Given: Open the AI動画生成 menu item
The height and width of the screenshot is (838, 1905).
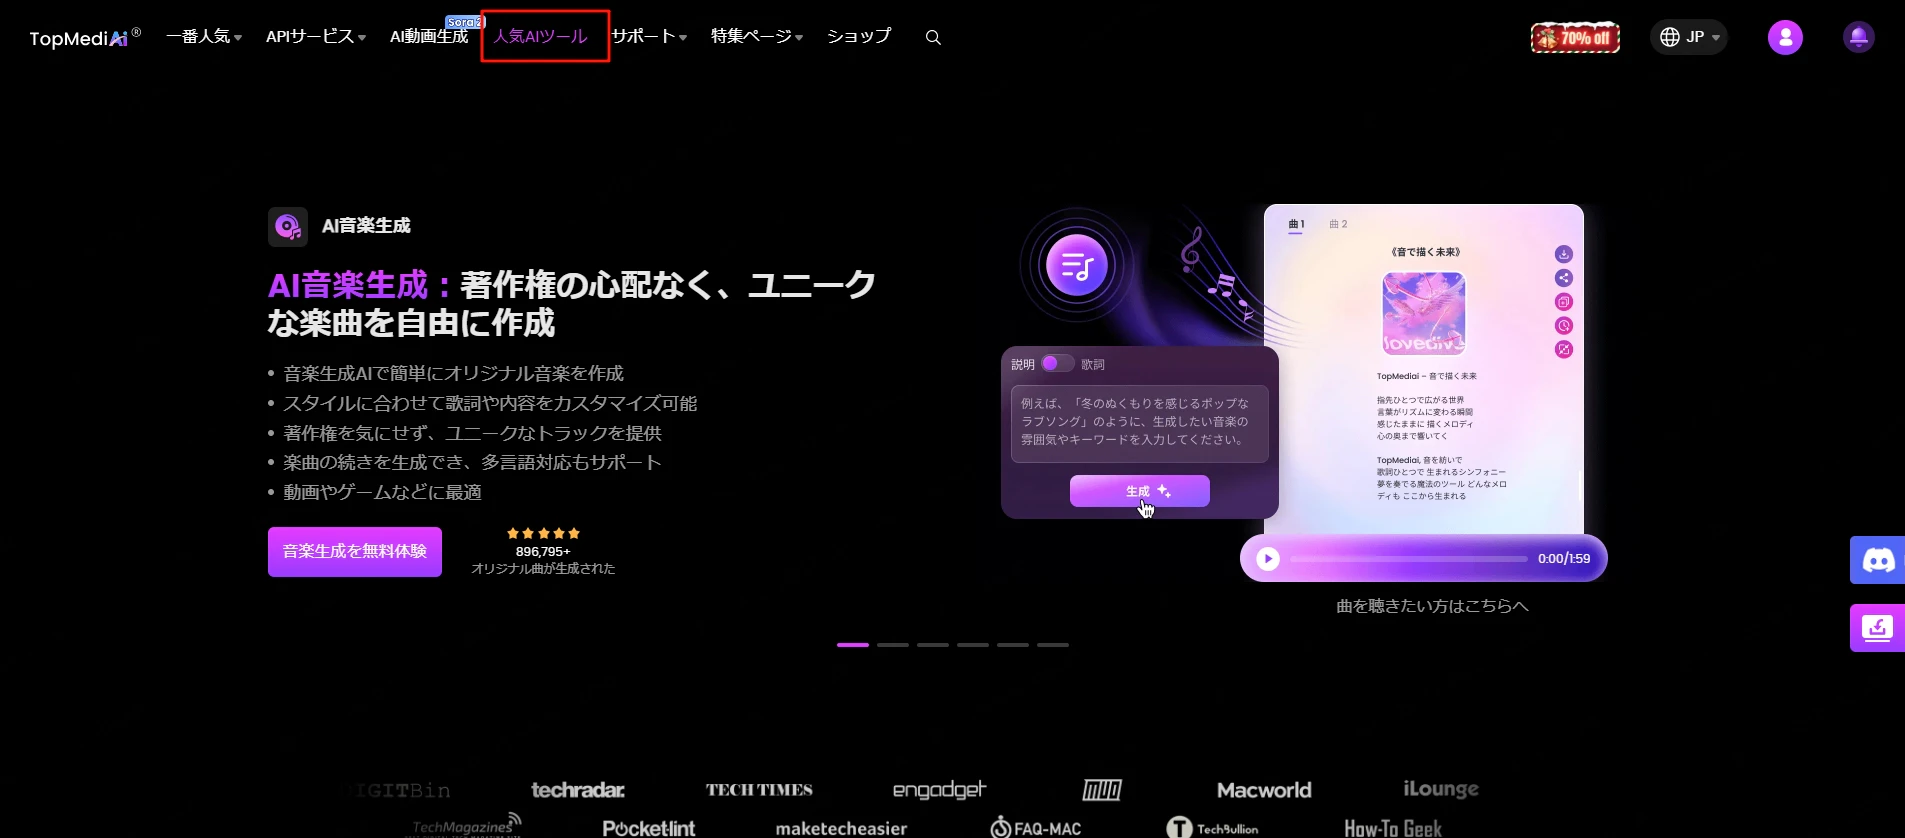Looking at the screenshot, I should [429, 36].
